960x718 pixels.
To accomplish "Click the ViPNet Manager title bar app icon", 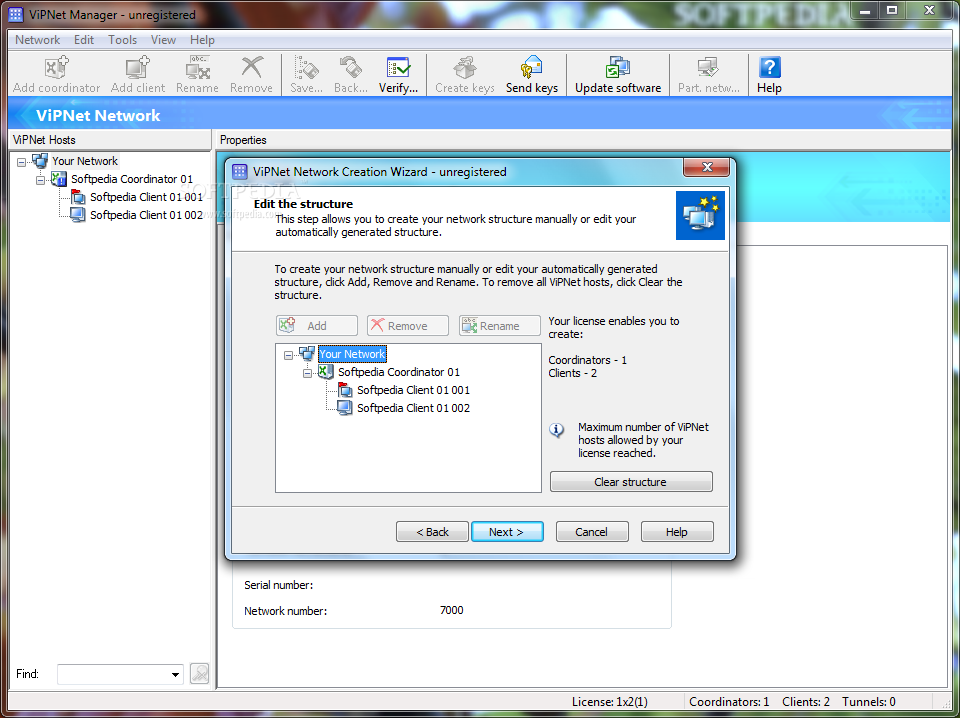I will click(x=16, y=14).
